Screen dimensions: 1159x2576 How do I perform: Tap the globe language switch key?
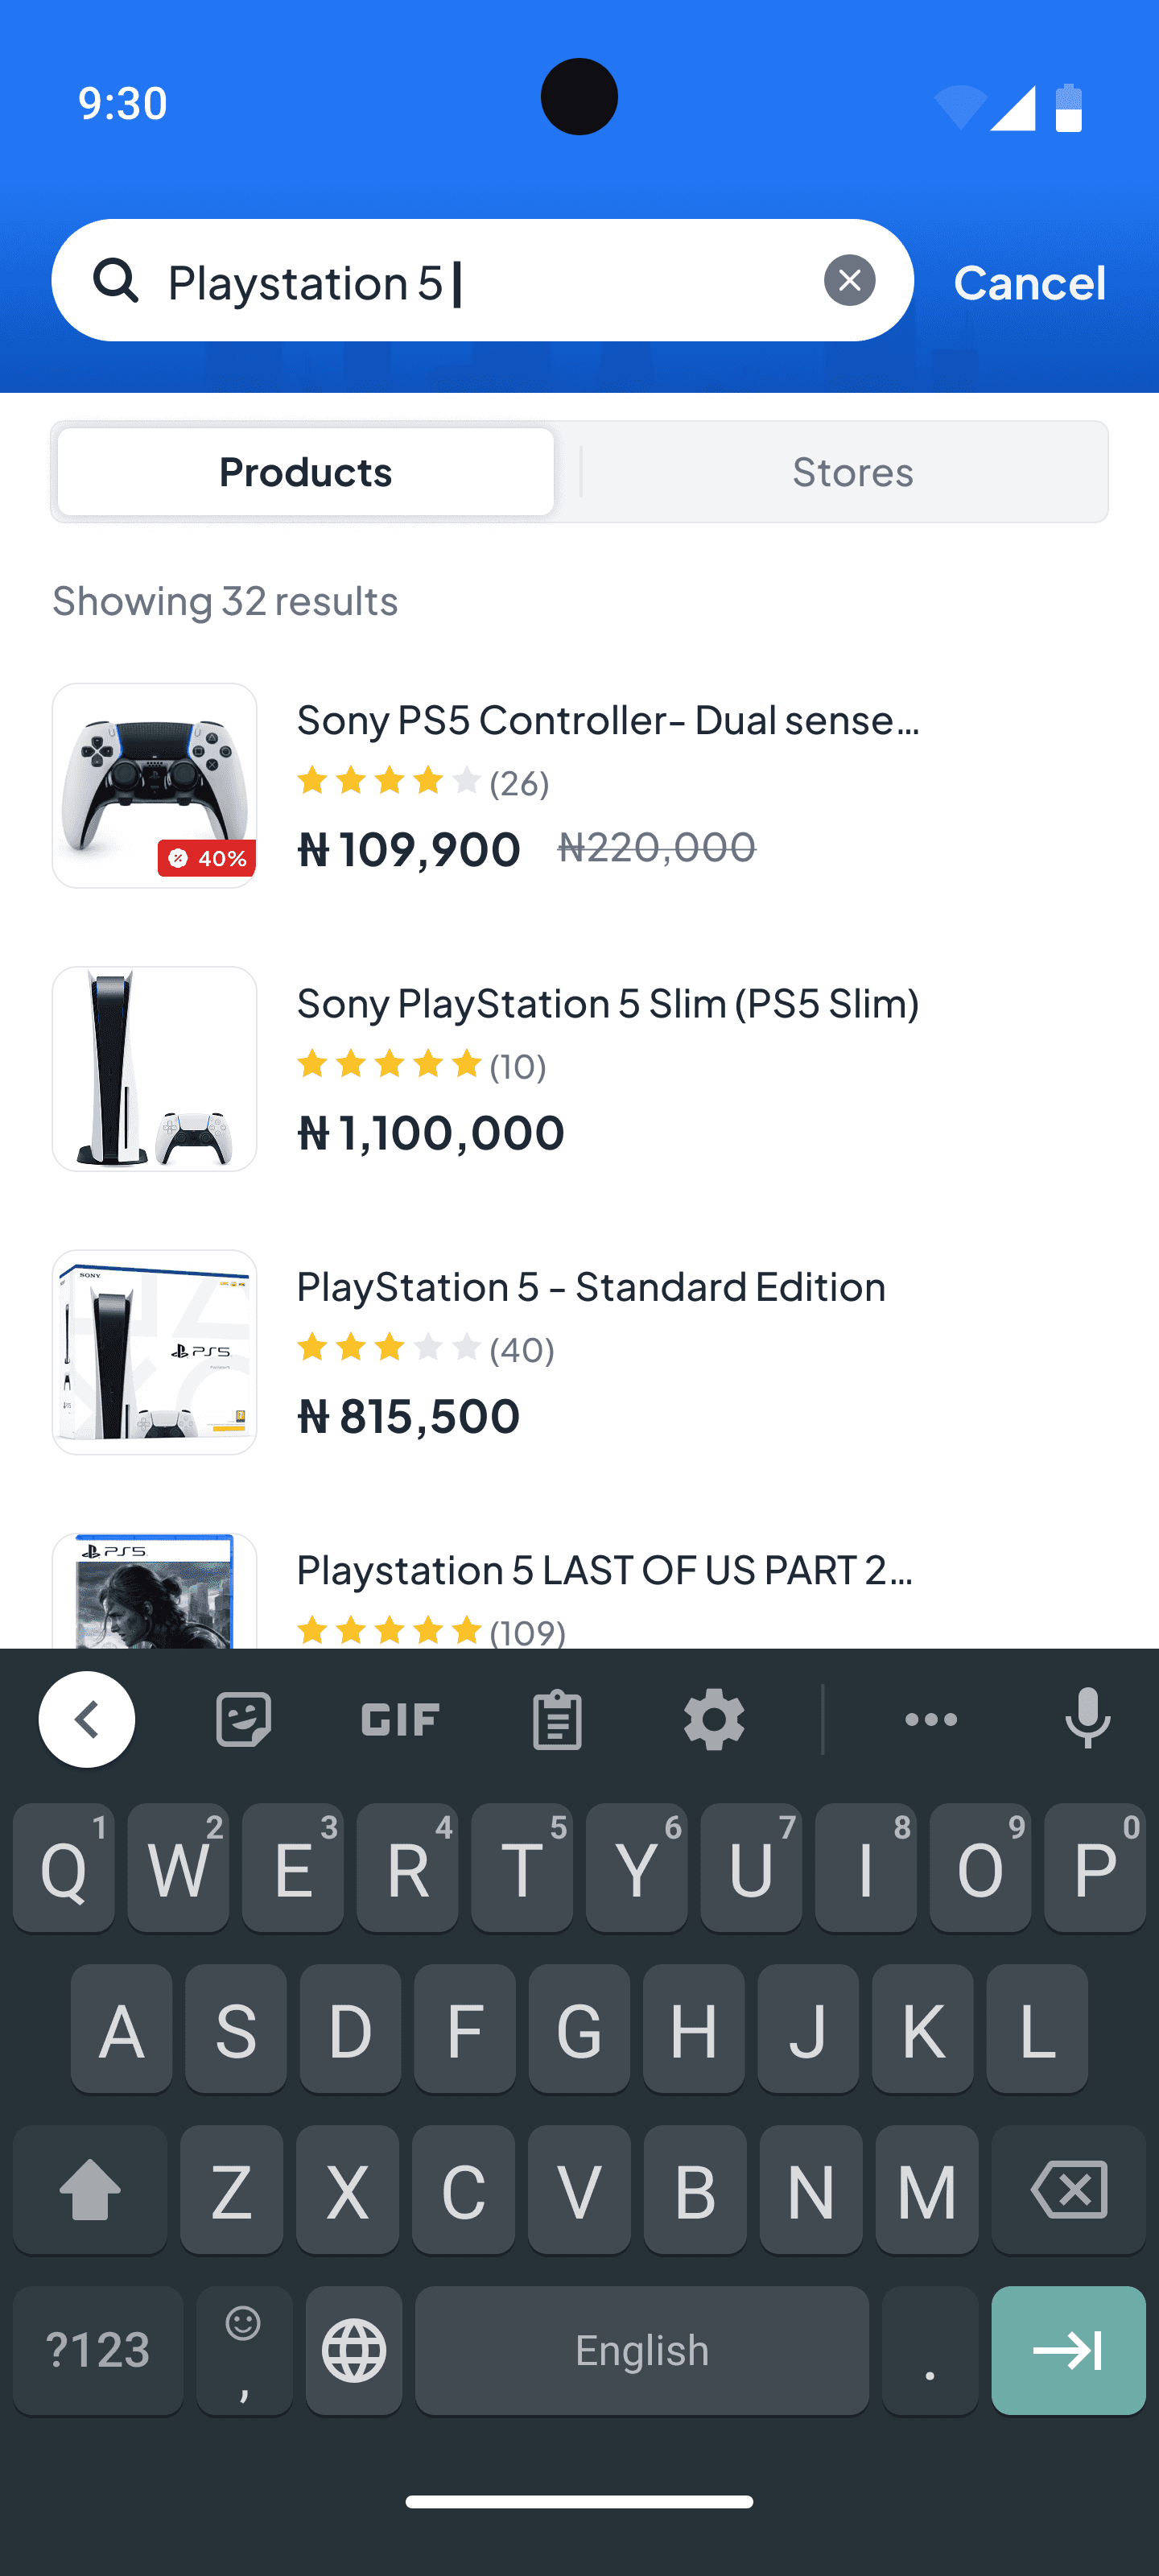[354, 2350]
